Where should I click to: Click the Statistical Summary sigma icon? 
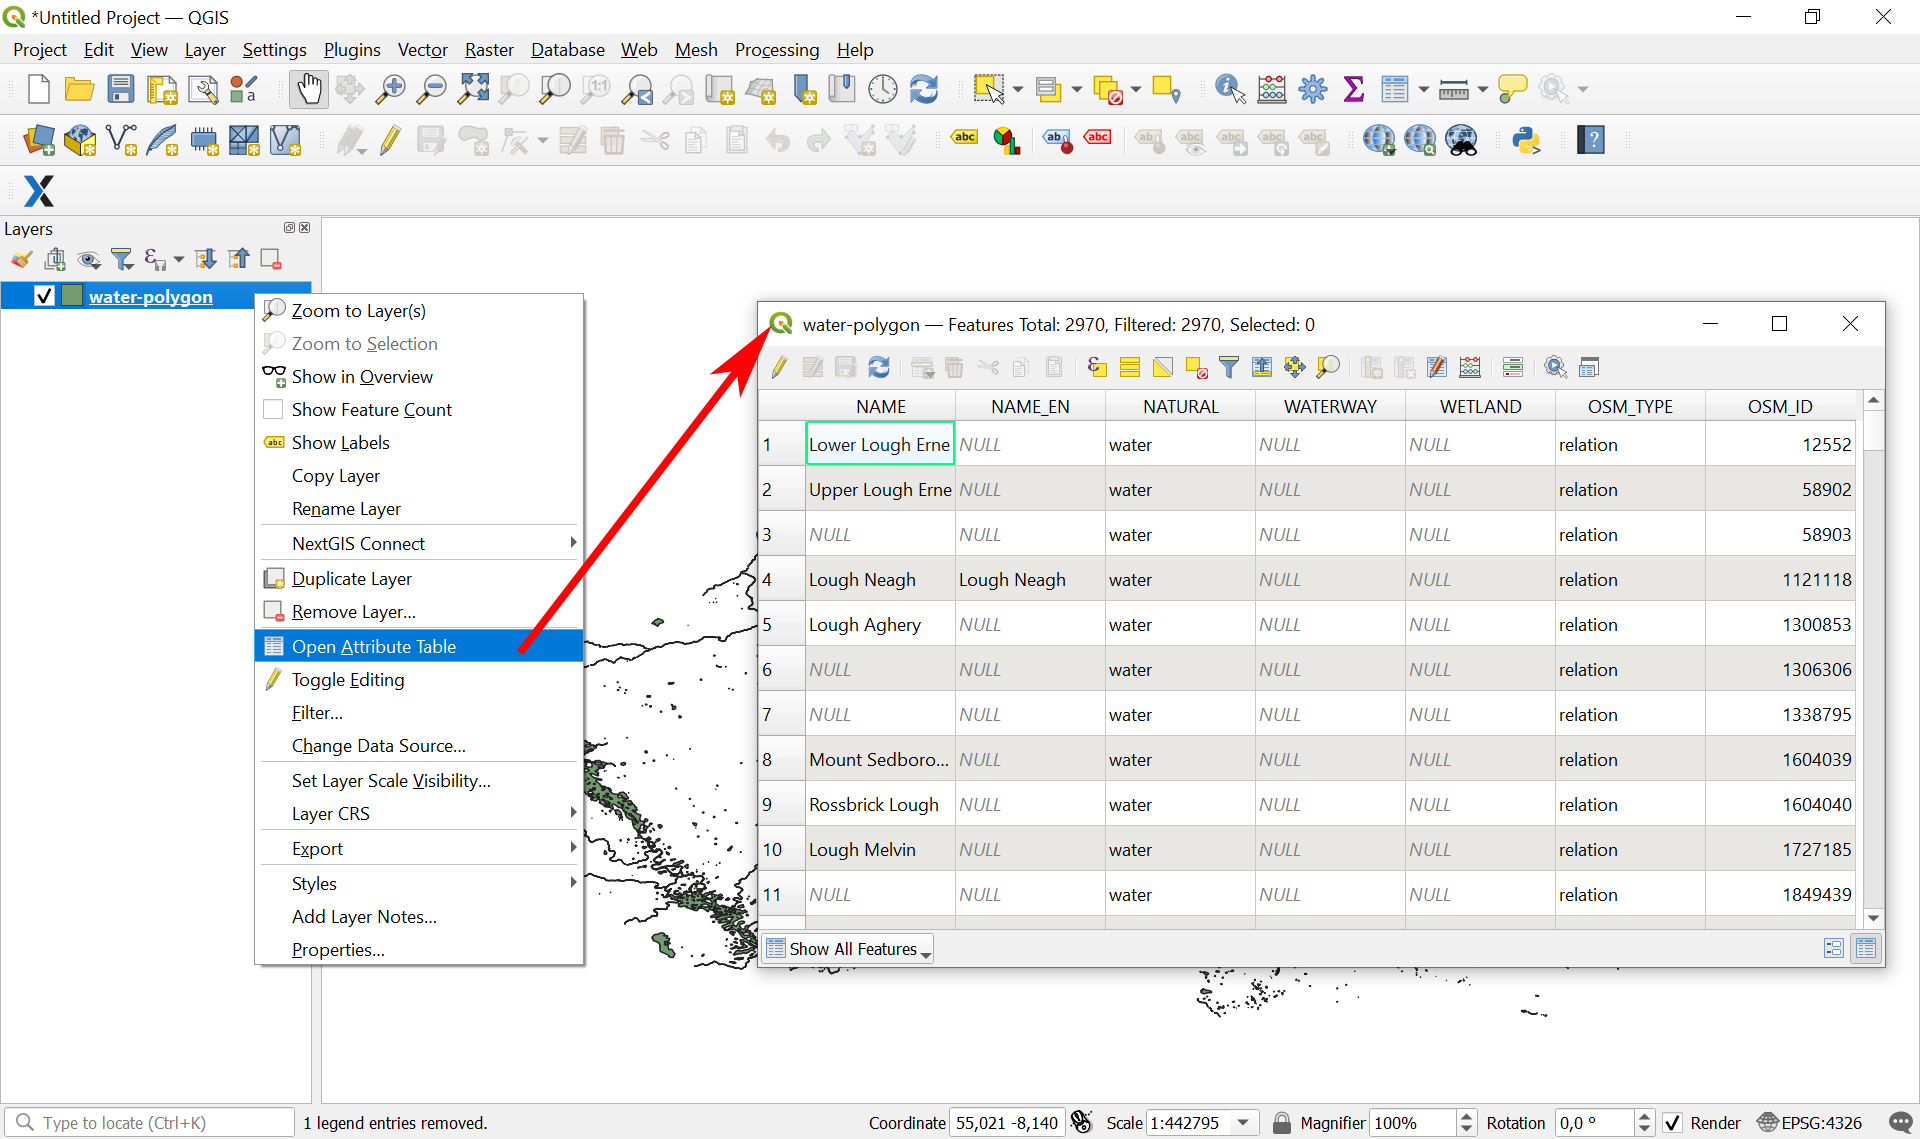point(1353,89)
